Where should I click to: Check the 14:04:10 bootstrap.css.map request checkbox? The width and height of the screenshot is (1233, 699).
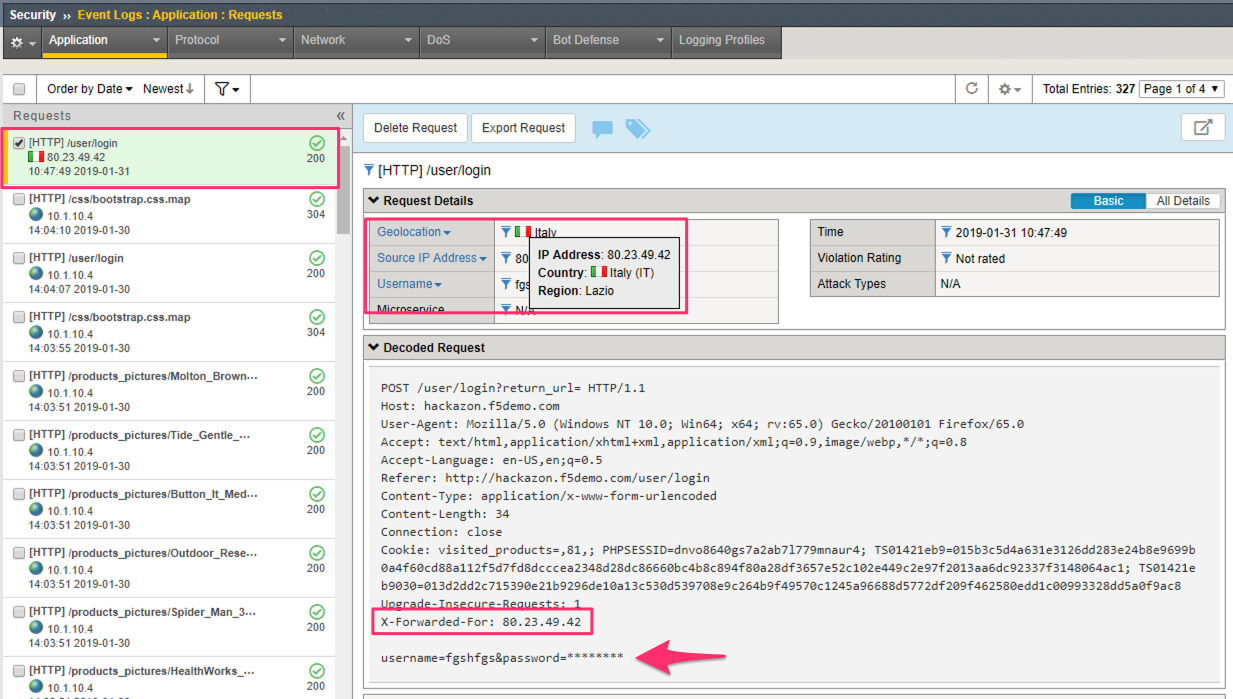19,199
